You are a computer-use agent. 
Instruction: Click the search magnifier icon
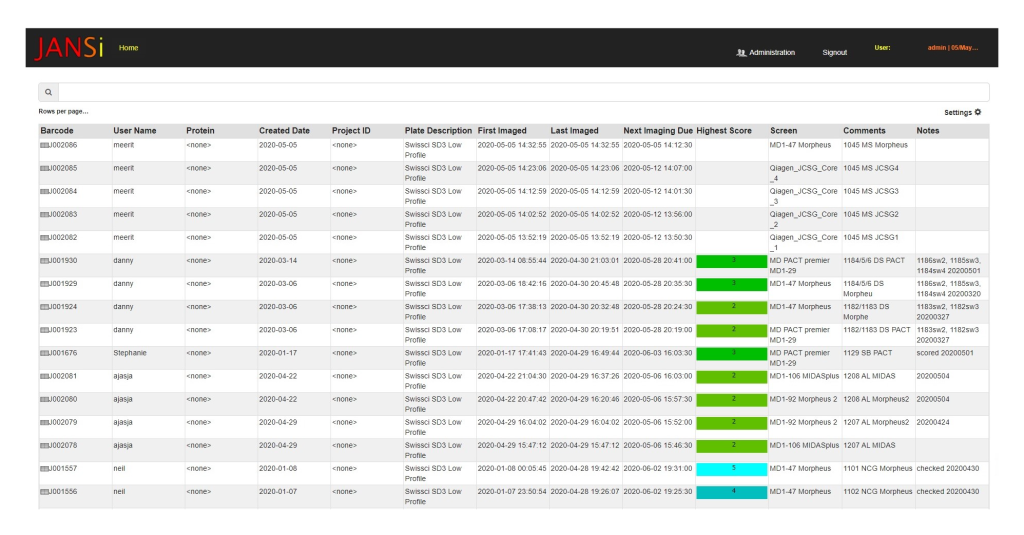pos(48,92)
